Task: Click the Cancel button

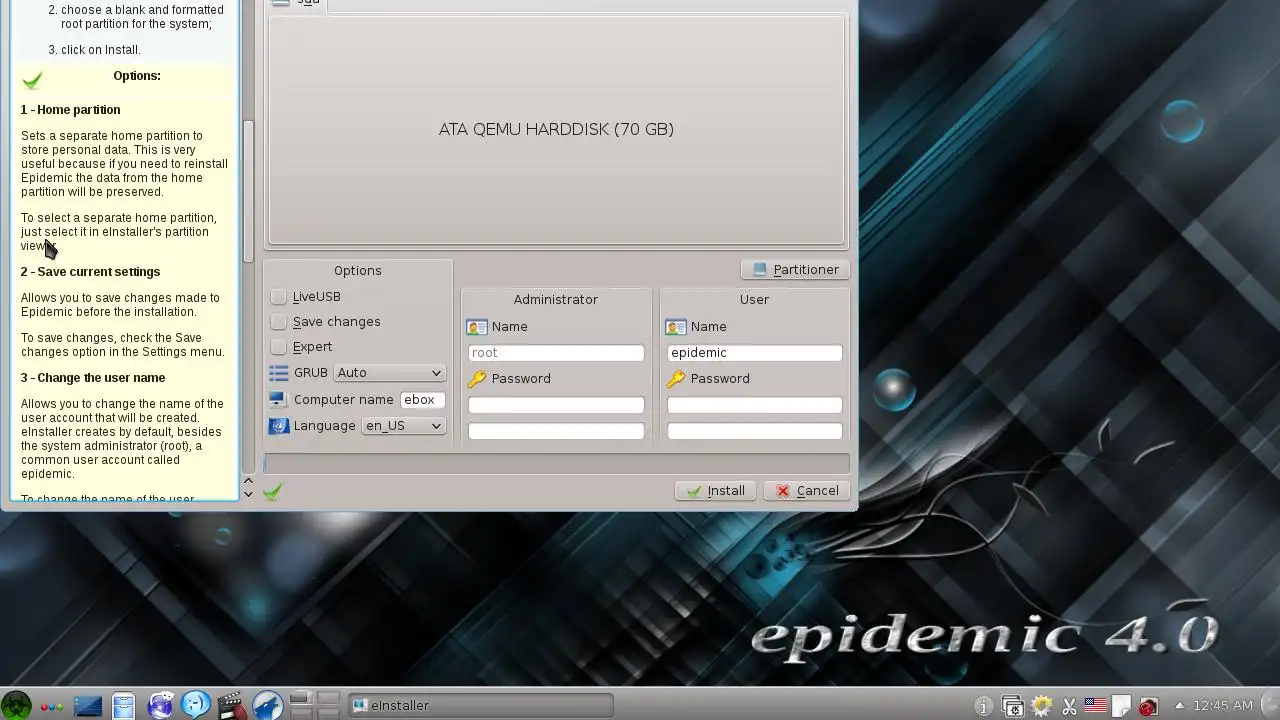Action: pos(807,491)
